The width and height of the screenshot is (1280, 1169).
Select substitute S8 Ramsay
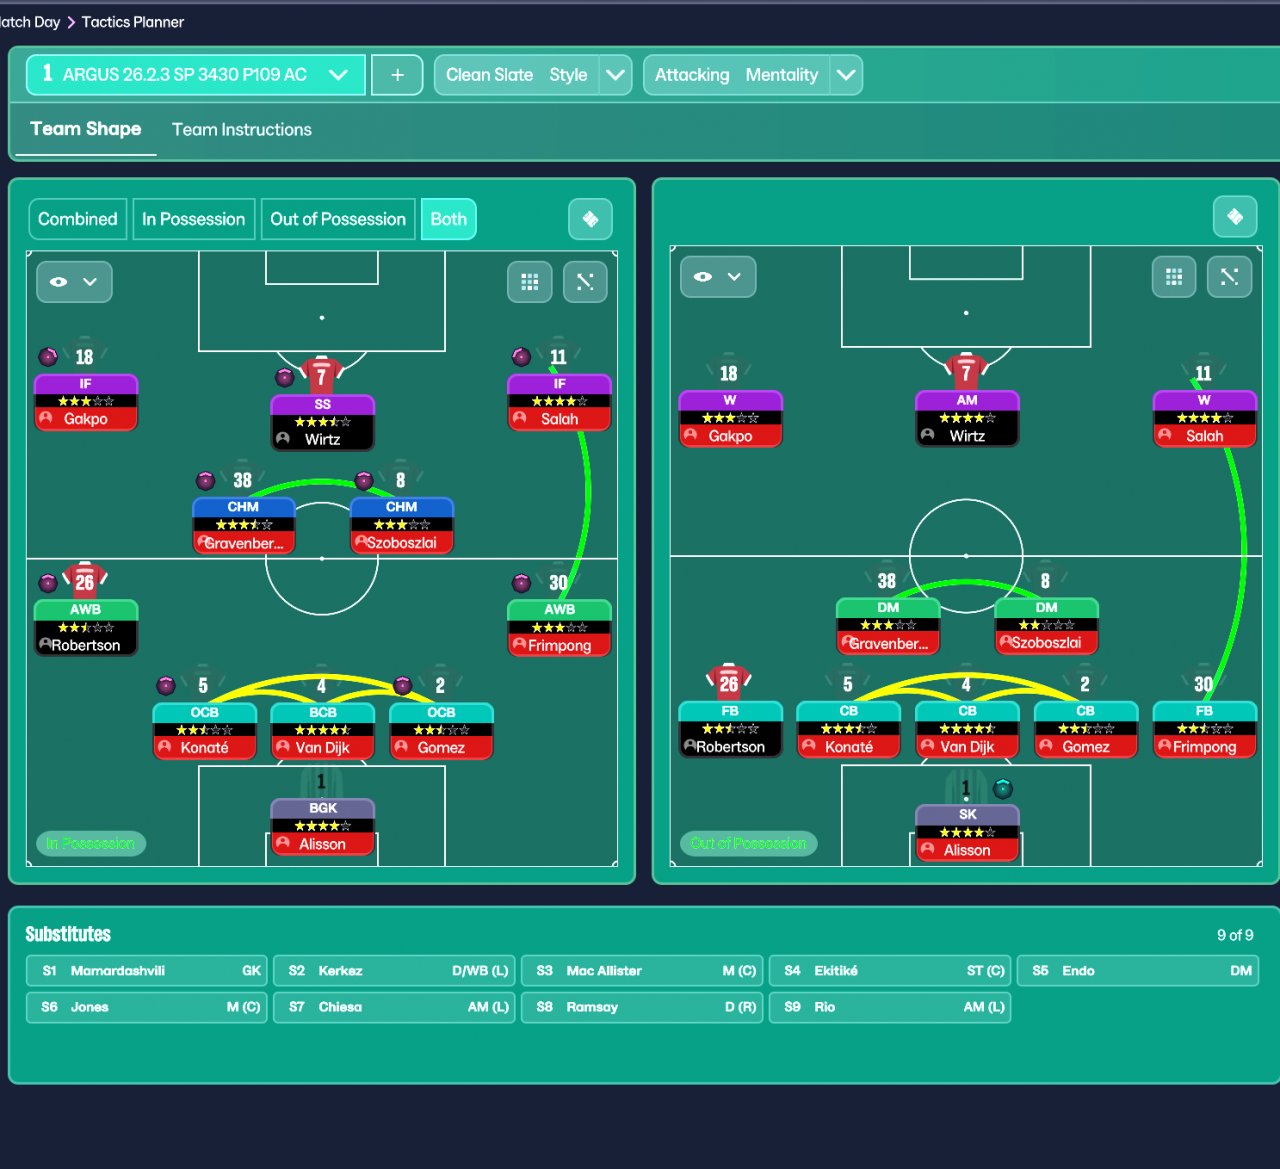(642, 1007)
